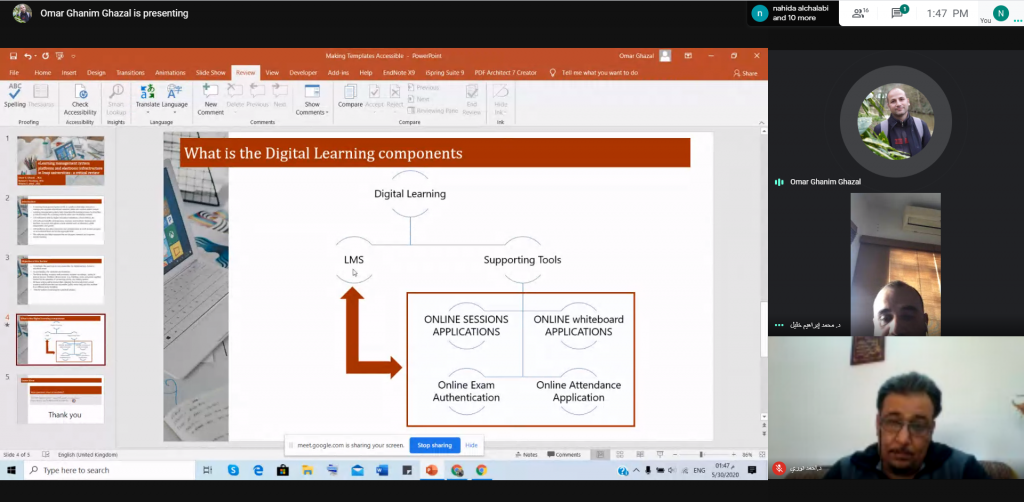Click the Save icon in Quick Access
1024x502 pixels.
(14, 56)
